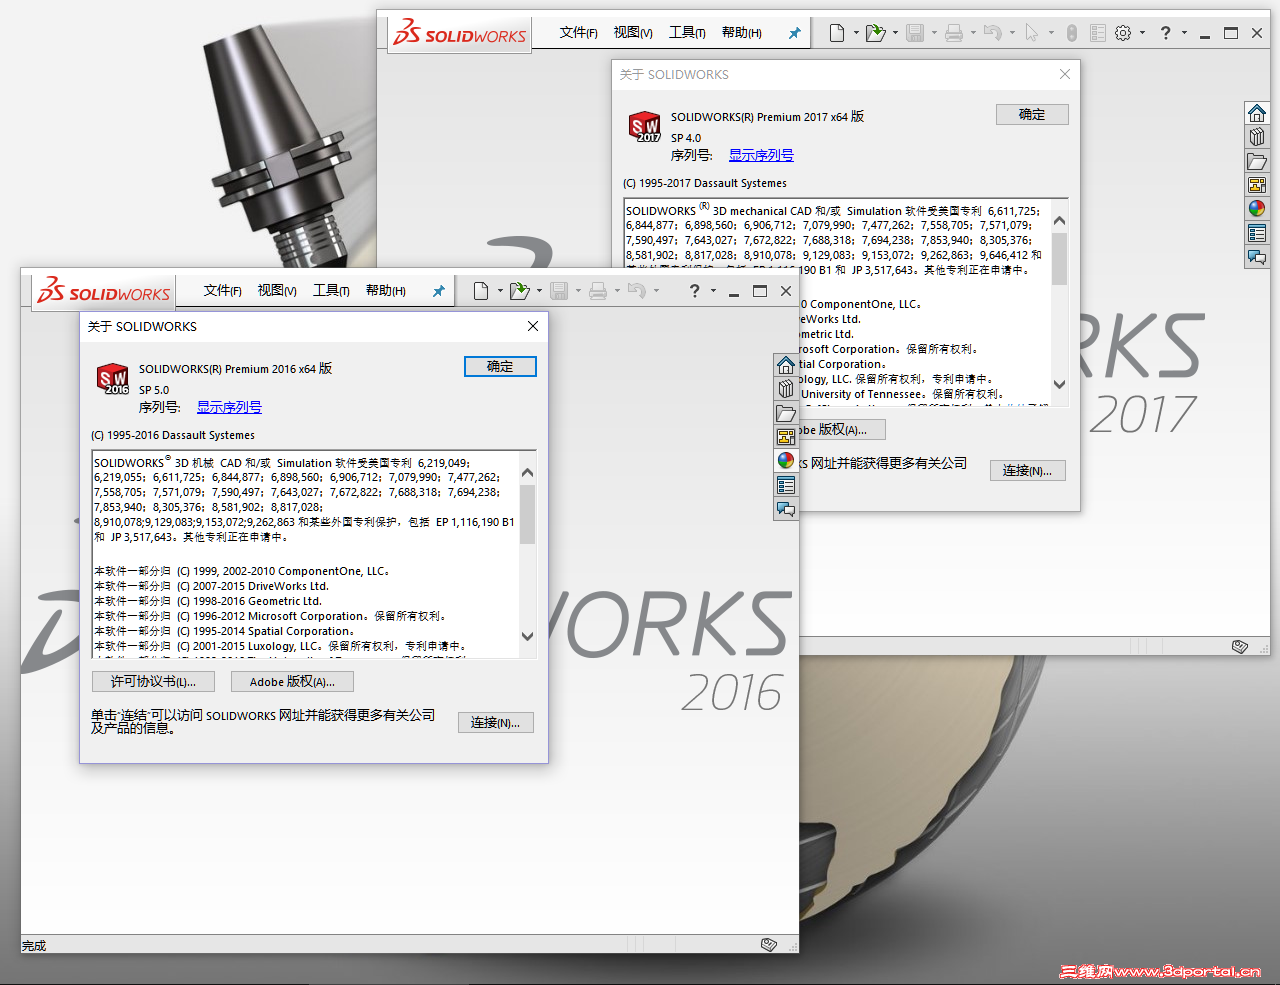Click 显示序列号 link in 2017 About dialog

pyautogui.click(x=761, y=155)
